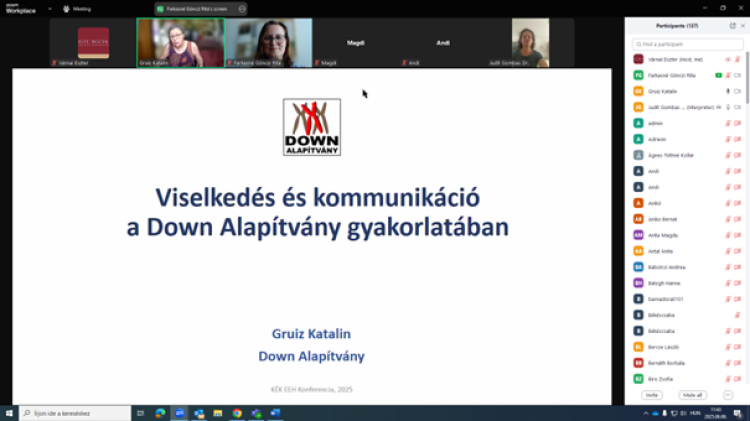The height and width of the screenshot is (421, 750).
Task: Toggle microphone icon for Gruiz Katalin
Action: pyautogui.click(x=728, y=91)
